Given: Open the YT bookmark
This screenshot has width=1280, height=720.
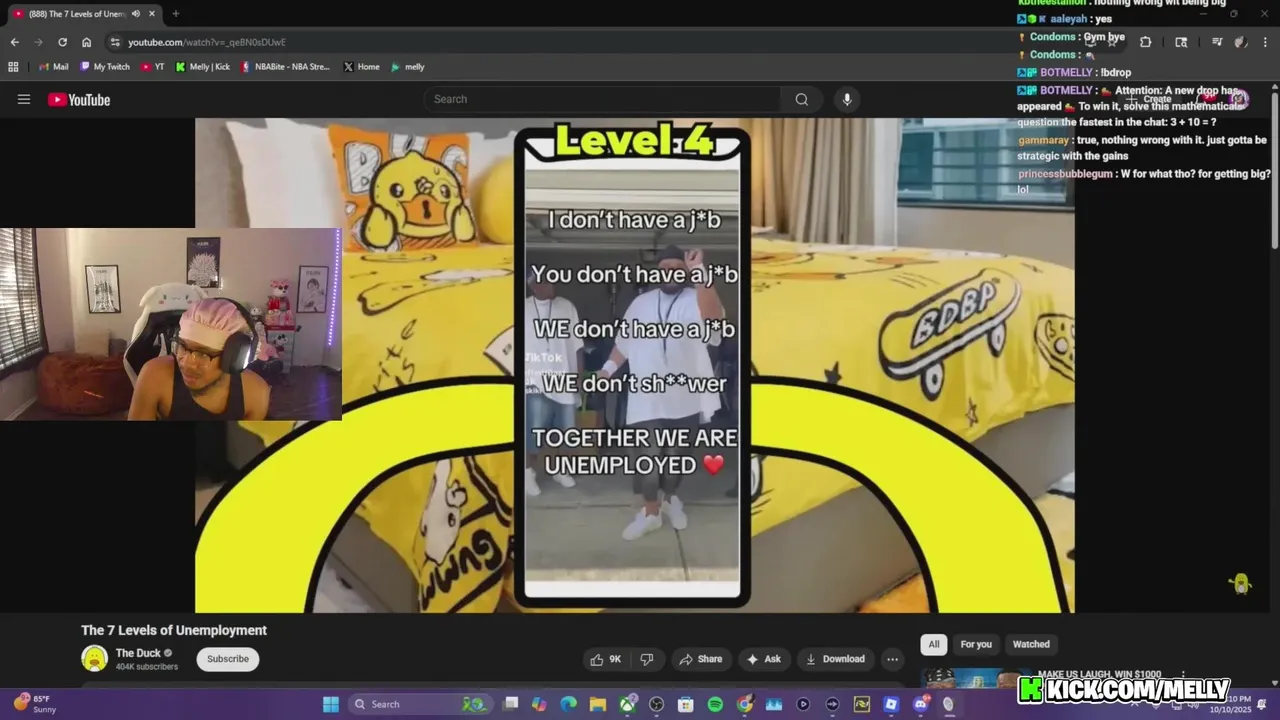Looking at the screenshot, I should click(153, 67).
